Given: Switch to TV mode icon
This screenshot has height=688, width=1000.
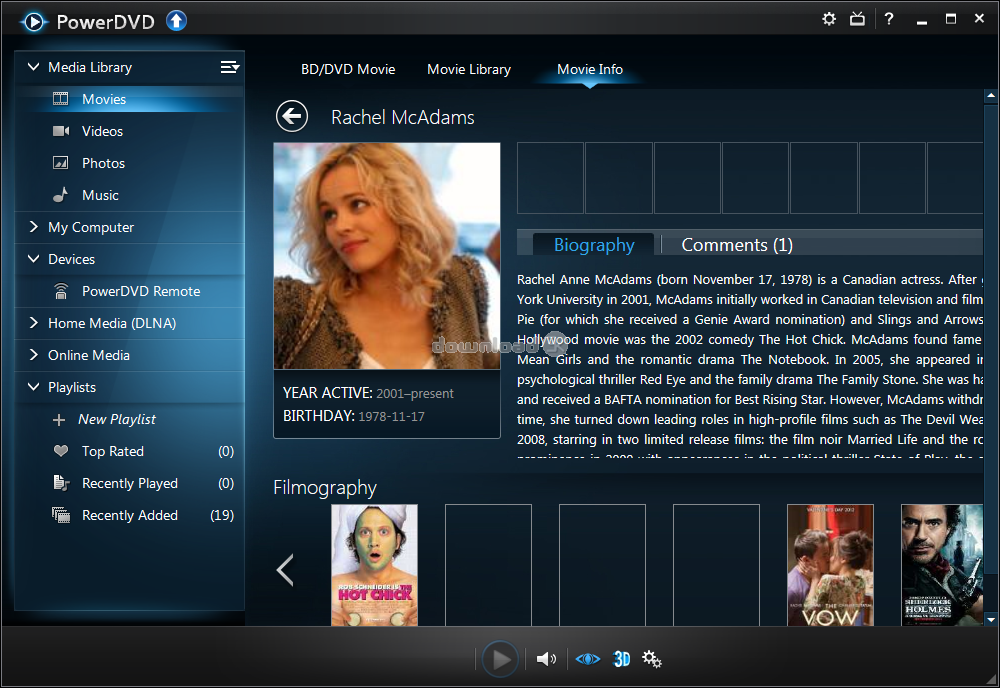Looking at the screenshot, I should 857,19.
